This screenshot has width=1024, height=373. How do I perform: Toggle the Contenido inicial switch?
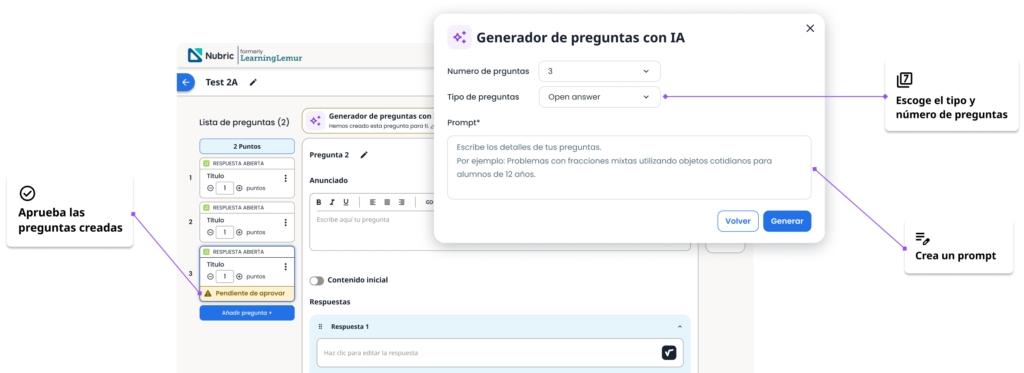(317, 280)
